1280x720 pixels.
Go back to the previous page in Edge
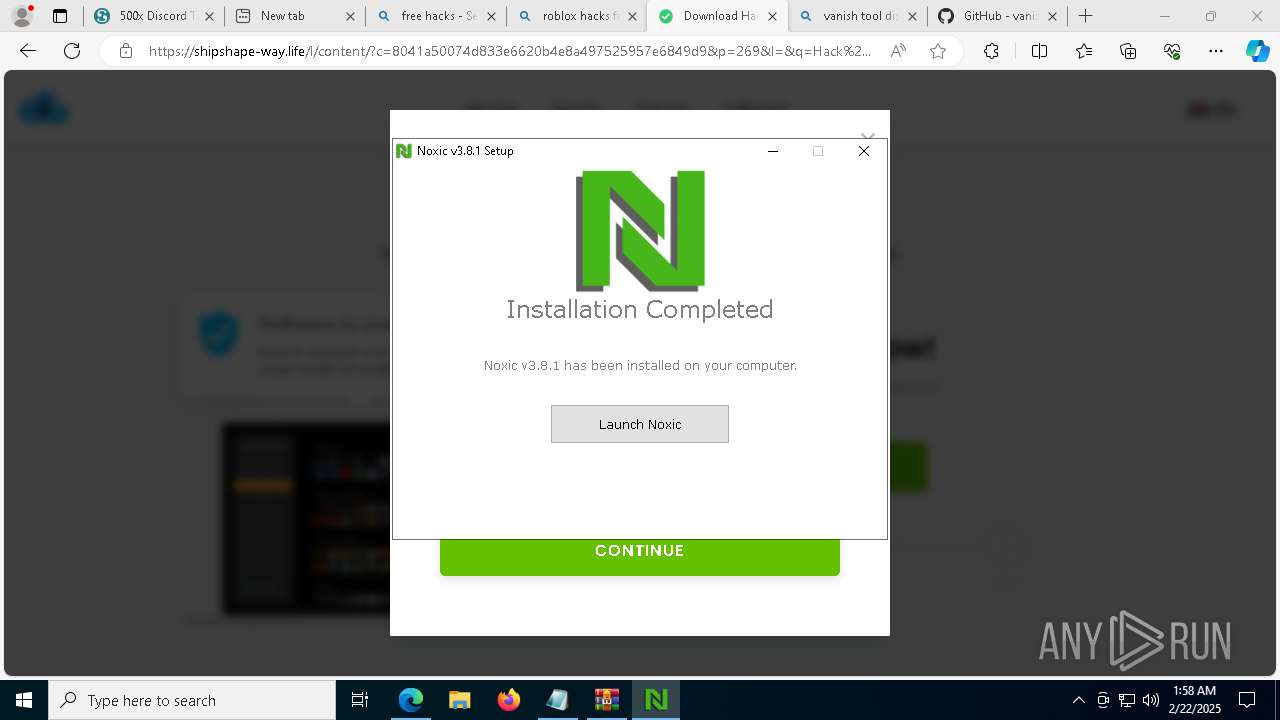[28, 51]
